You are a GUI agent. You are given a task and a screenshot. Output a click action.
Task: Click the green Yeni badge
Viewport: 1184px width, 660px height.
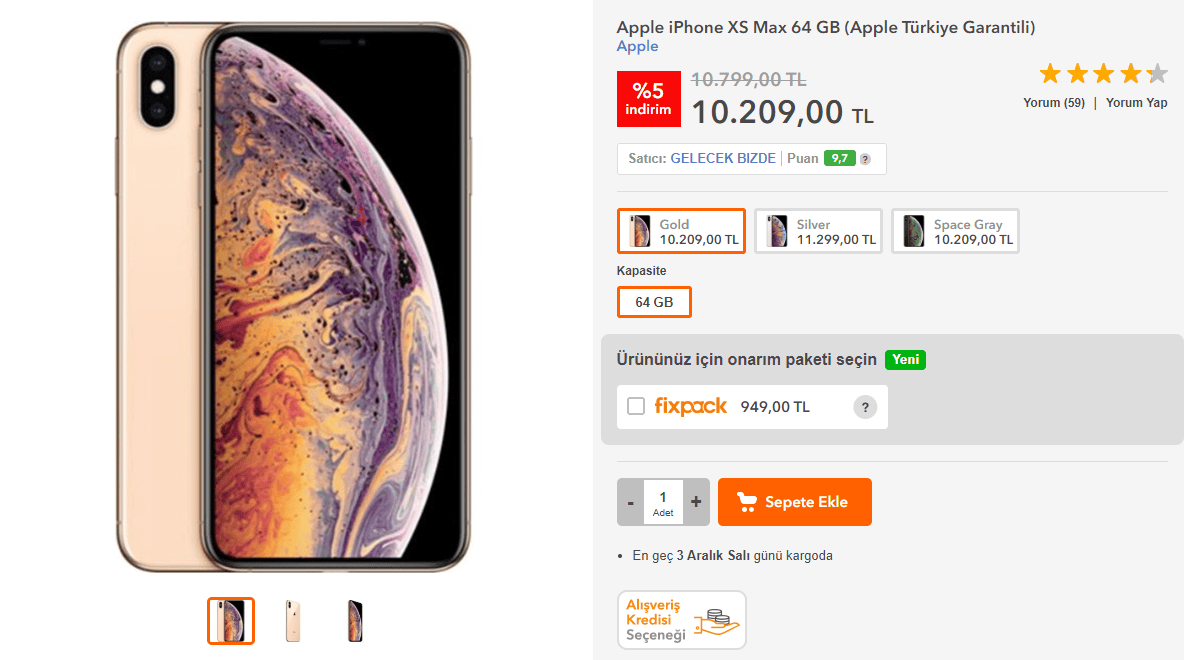[x=905, y=360]
